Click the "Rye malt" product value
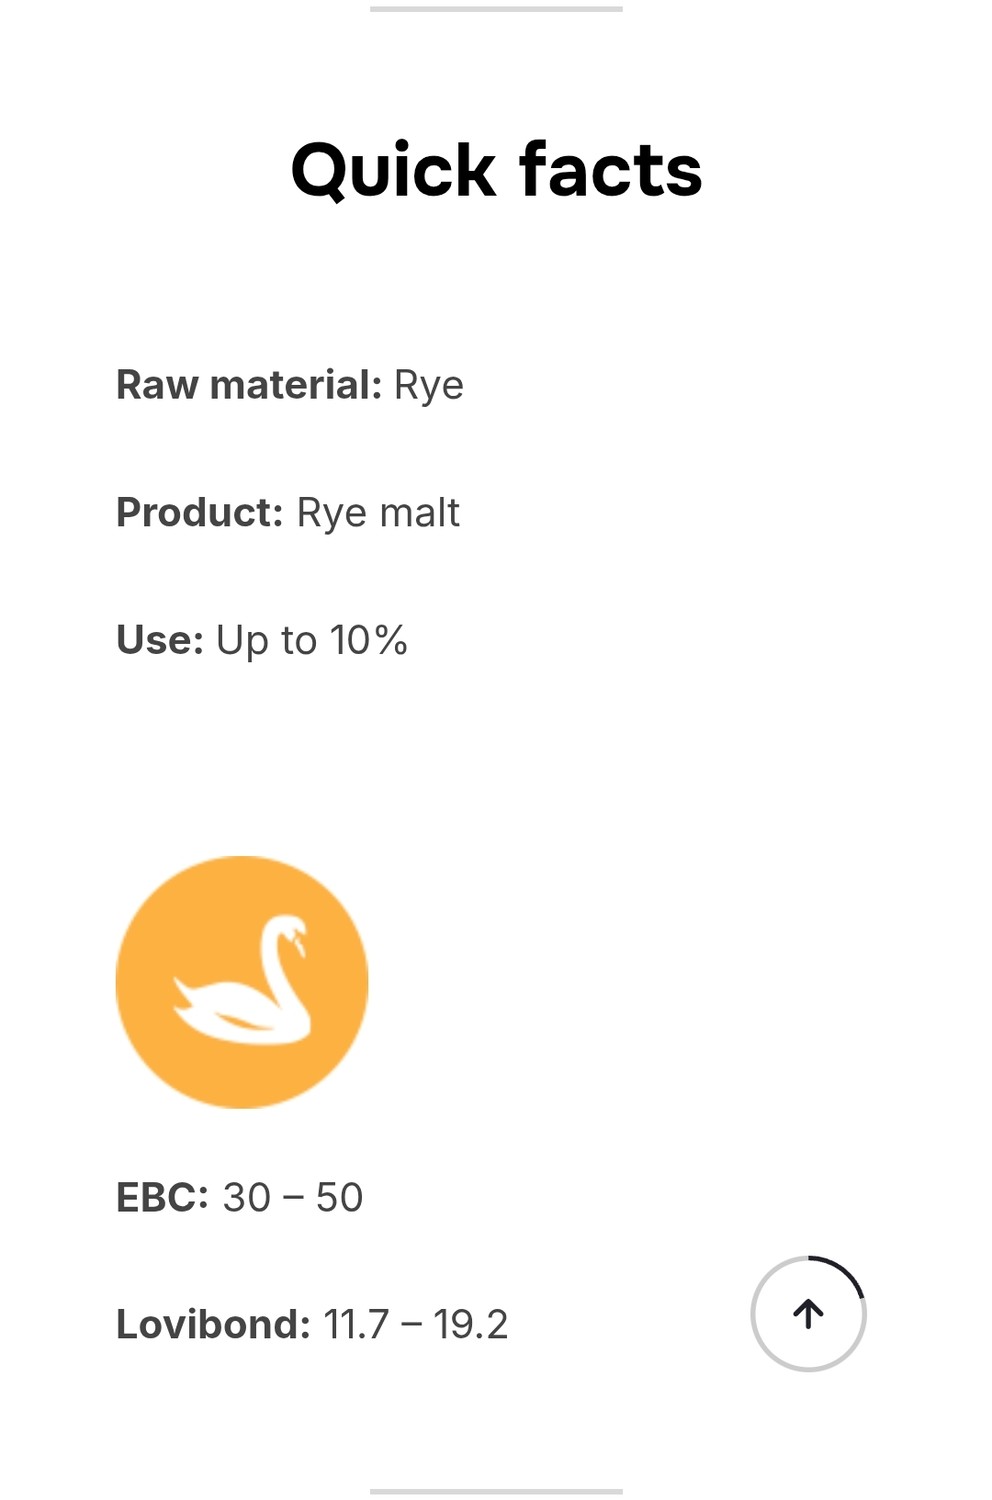Viewport: 992px width, 1500px height. [378, 513]
